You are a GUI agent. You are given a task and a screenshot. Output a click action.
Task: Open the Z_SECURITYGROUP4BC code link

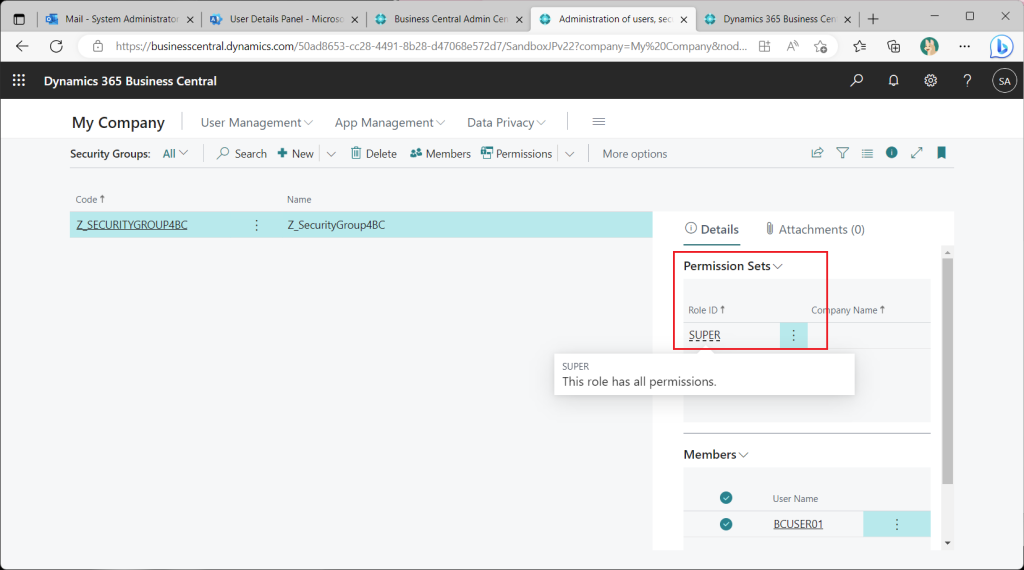(x=132, y=225)
